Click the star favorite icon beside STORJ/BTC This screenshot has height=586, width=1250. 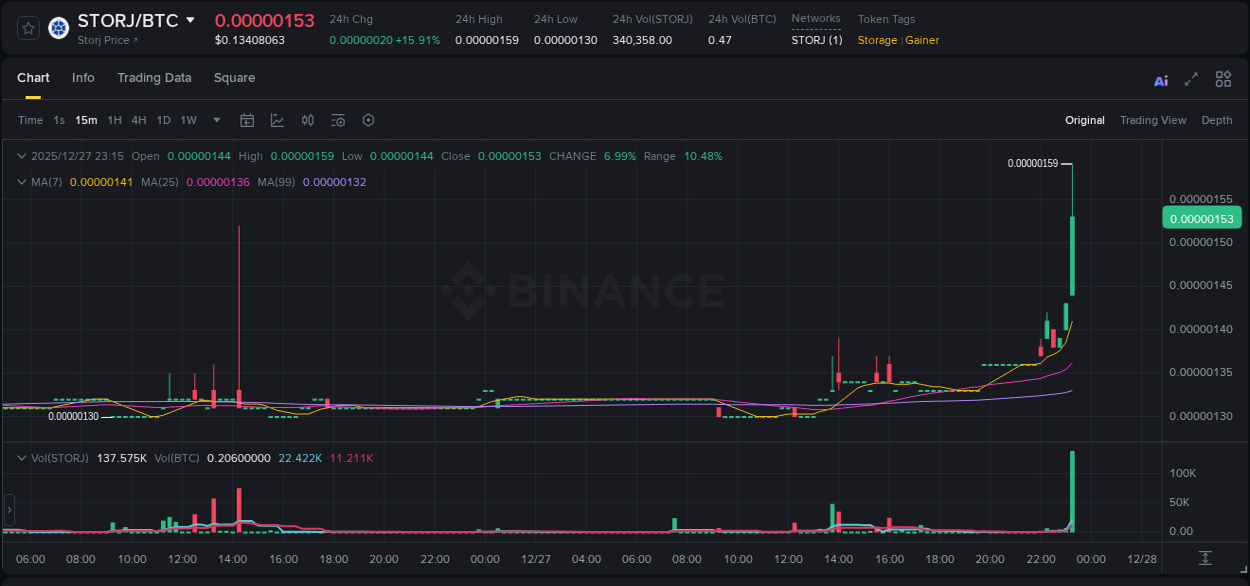[27, 27]
